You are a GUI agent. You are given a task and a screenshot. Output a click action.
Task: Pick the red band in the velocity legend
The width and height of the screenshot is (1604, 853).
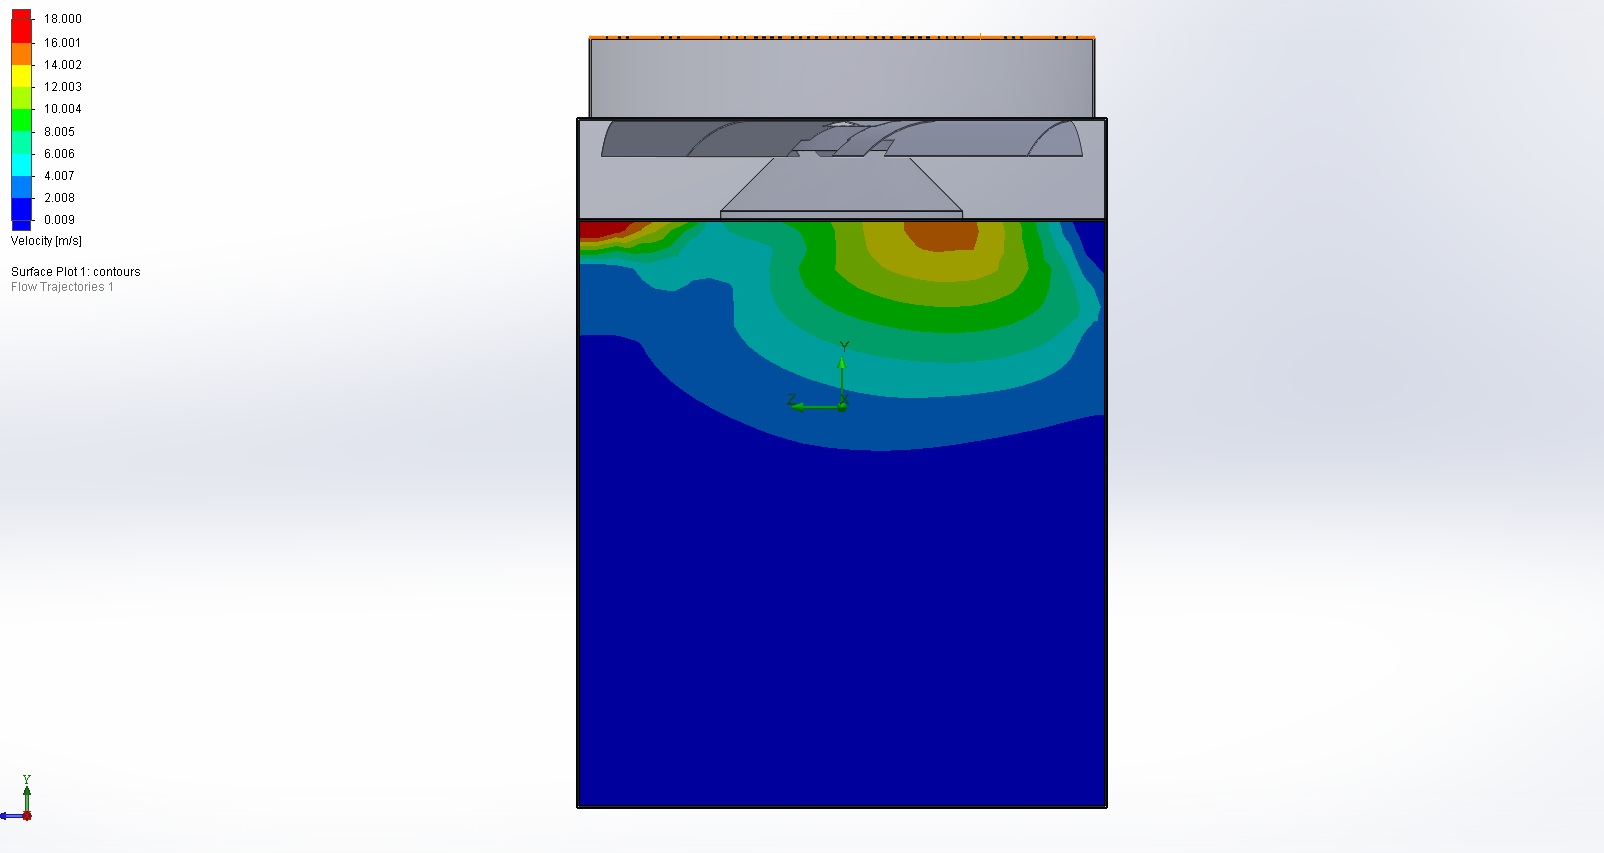[x=21, y=27]
